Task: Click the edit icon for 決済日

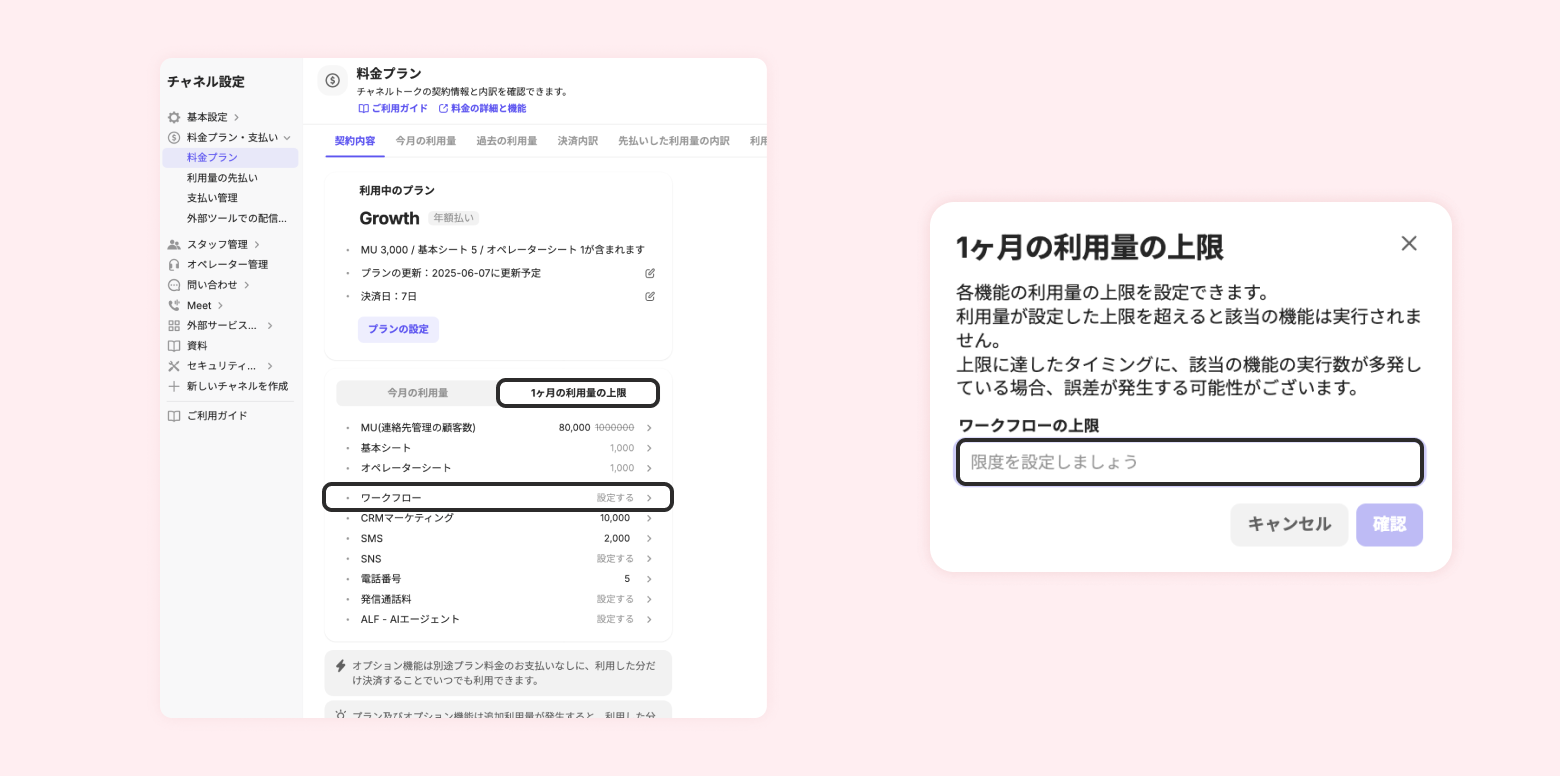Action: tap(650, 296)
